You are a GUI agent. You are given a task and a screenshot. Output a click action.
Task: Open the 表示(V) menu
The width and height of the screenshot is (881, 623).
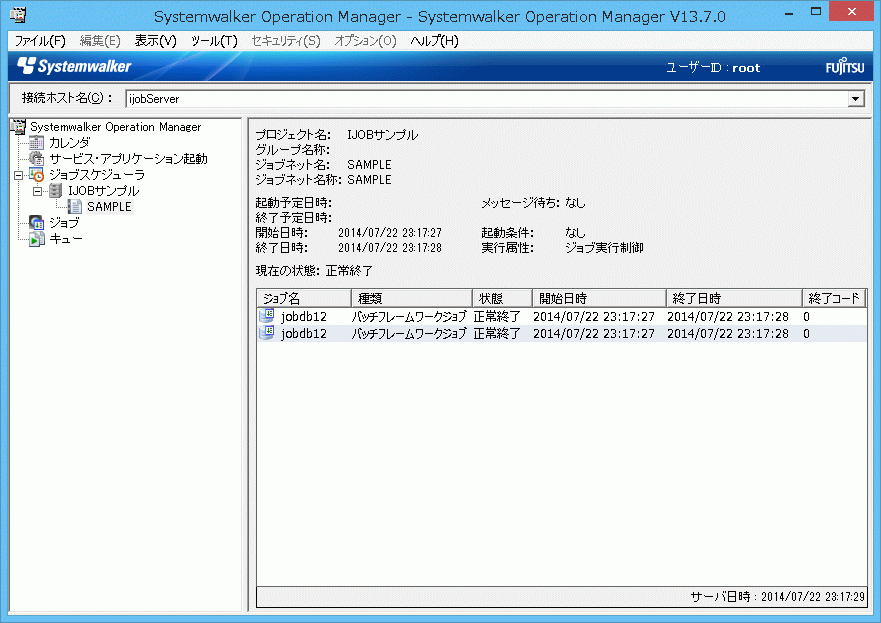pos(155,41)
